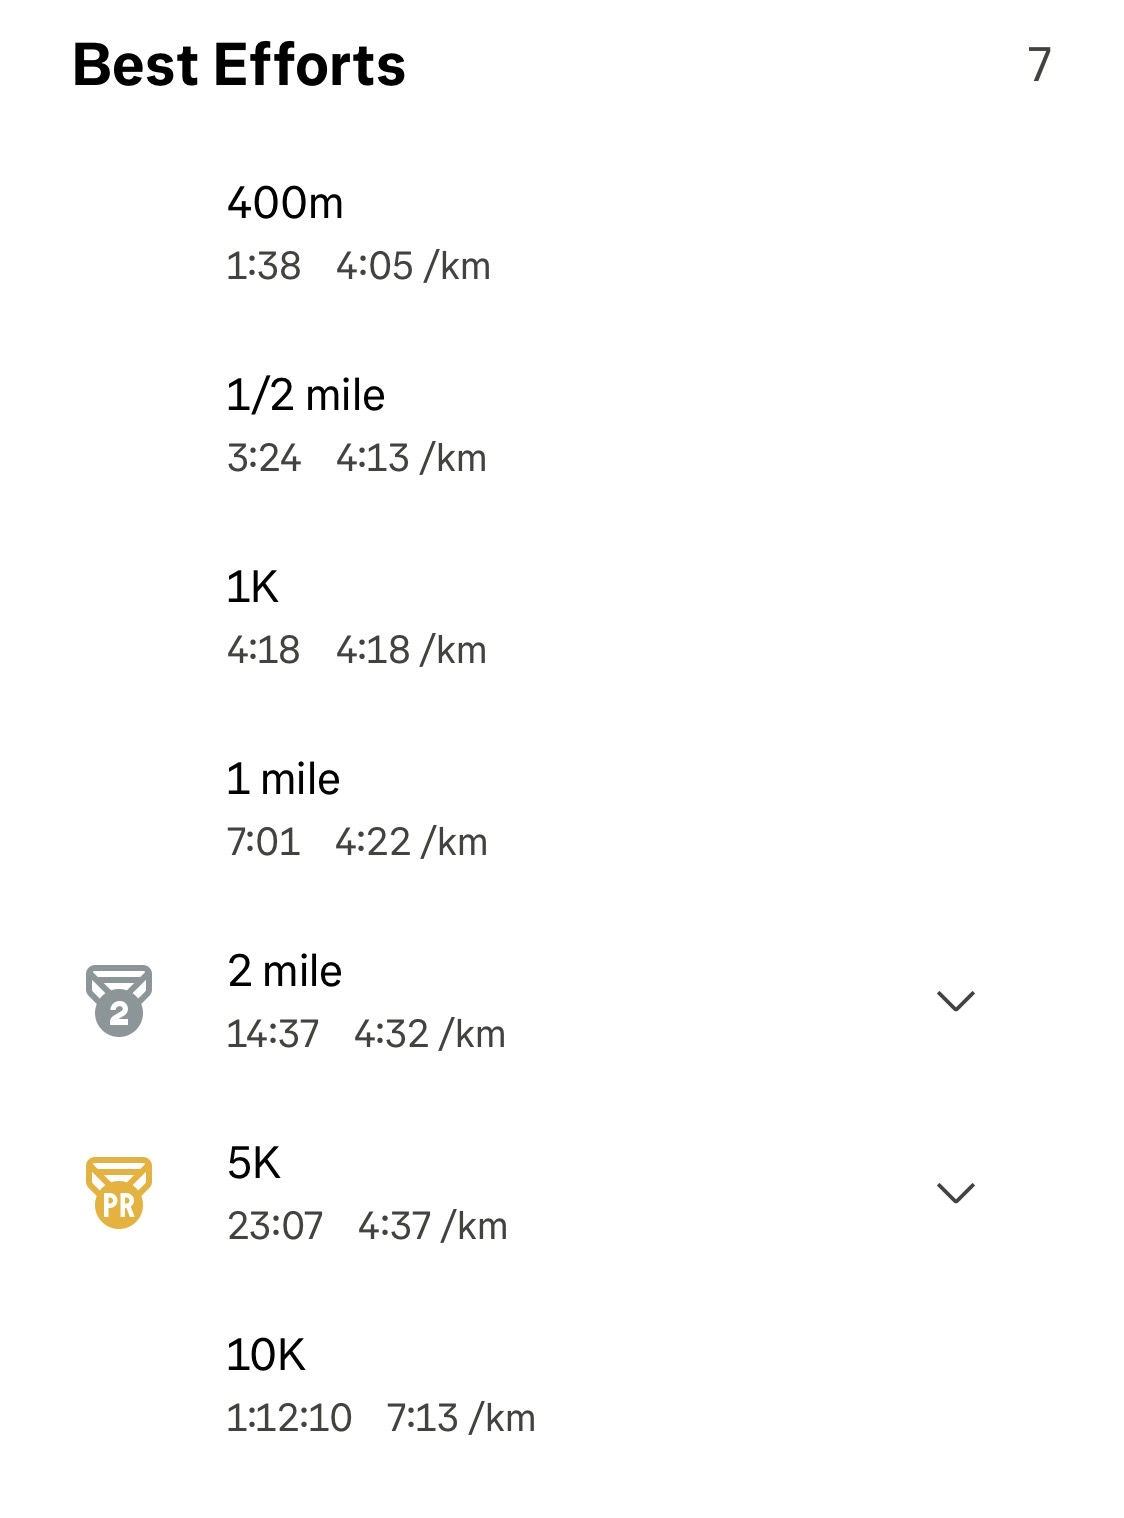Viewport: 1124px width, 1518px height.
Task: Click the 400m time of 1:38
Action: 263,267
